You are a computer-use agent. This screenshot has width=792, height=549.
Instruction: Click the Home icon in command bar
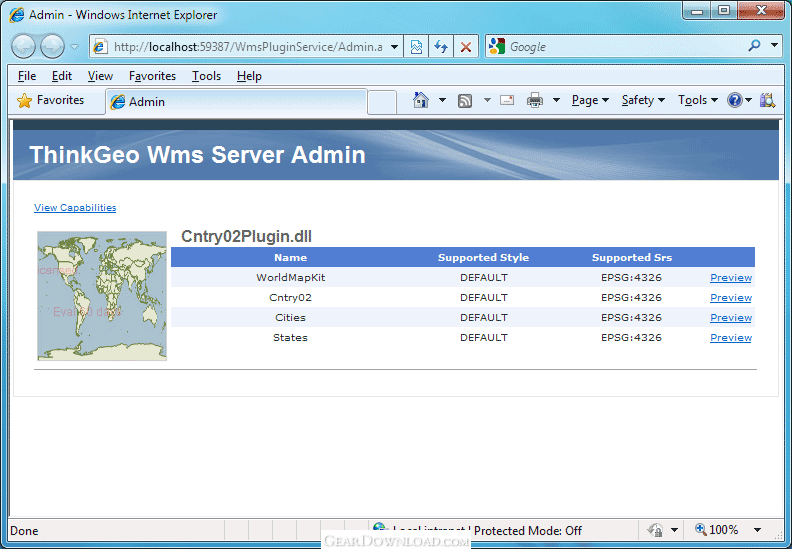(421, 100)
